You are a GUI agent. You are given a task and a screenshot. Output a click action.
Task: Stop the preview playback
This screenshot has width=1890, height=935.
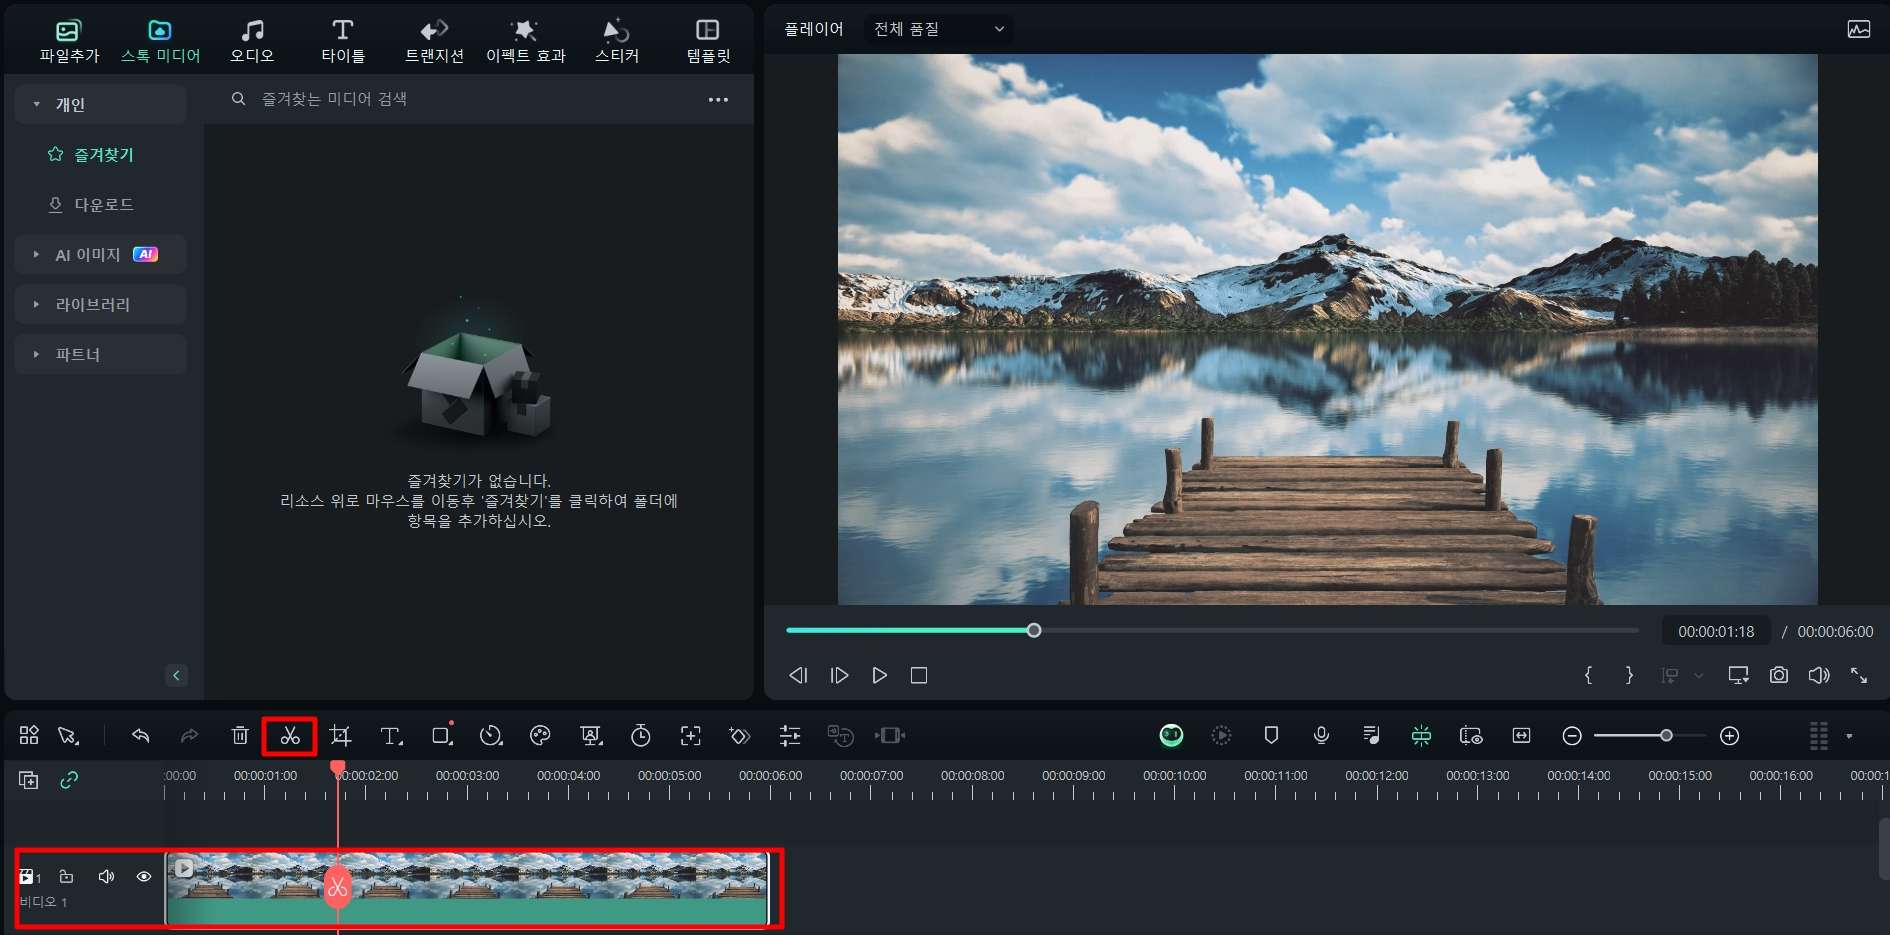pyautogui.click(x=919, y=675)
